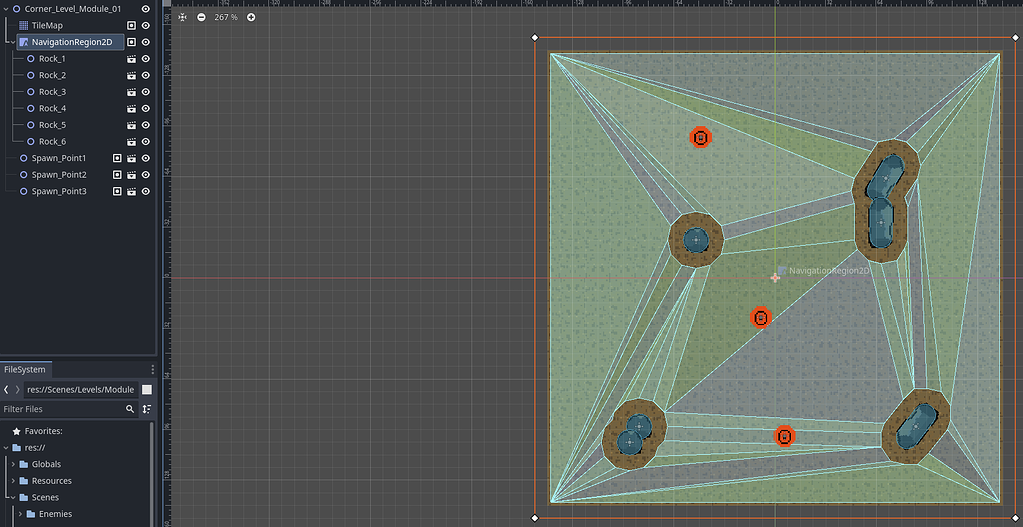Center the view using the center icon
Viewport: 1023px width, 527px height.
click(x=182, y=17)
